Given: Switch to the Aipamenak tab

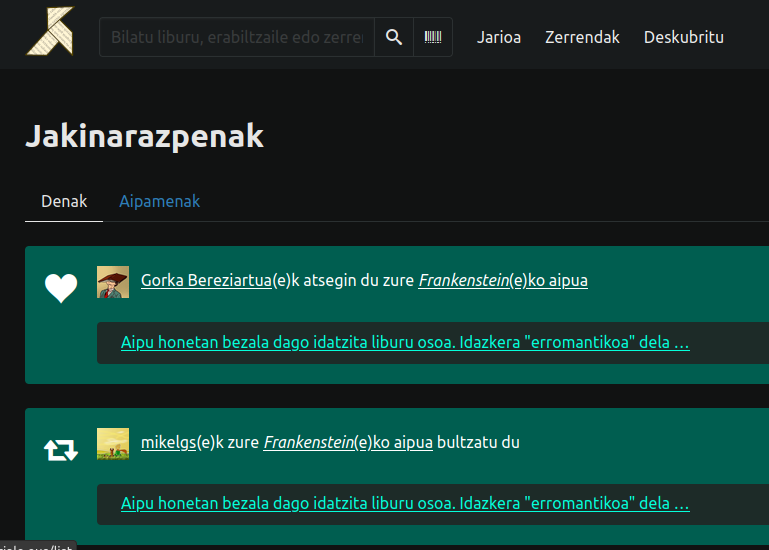Looking at the screenshot, I should point(160,201).
